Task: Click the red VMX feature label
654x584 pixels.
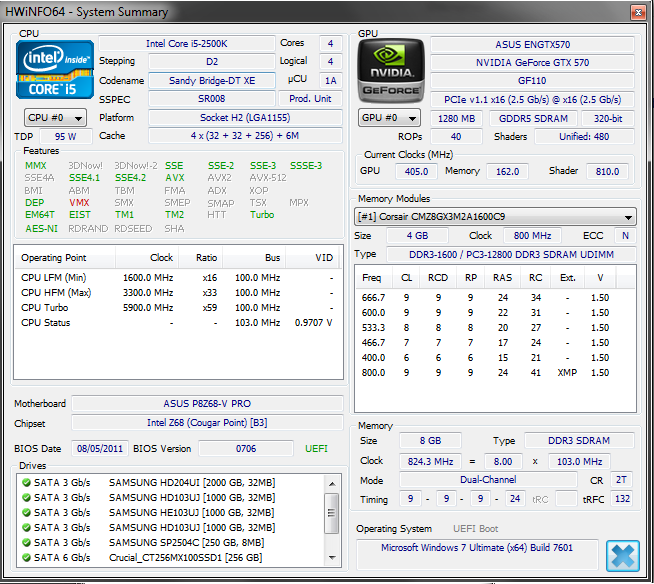Action: [x=79, y=203]
